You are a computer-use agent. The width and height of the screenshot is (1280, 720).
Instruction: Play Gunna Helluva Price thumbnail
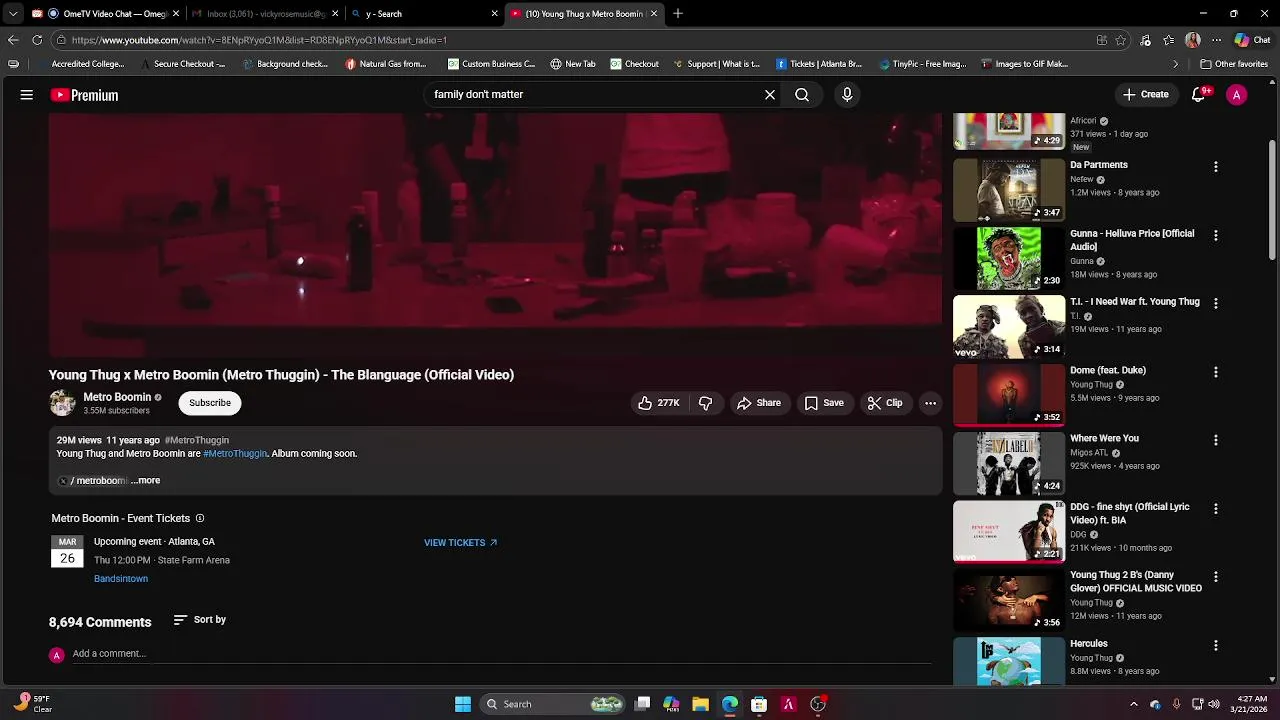point(1009,258)
